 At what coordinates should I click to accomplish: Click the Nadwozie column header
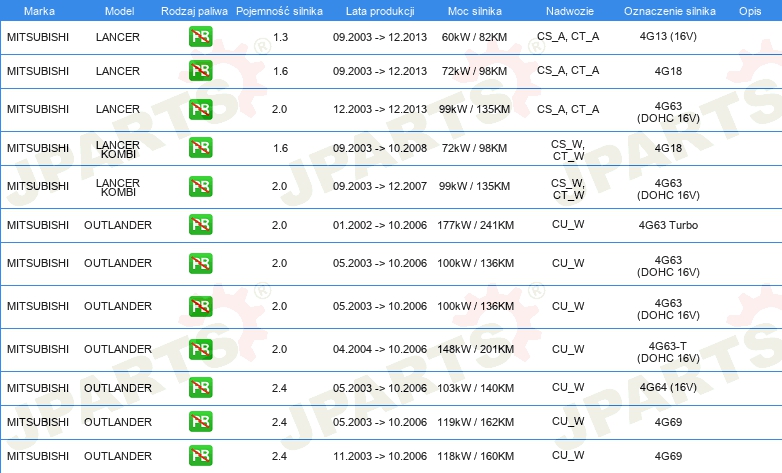[x=570, y=11]
